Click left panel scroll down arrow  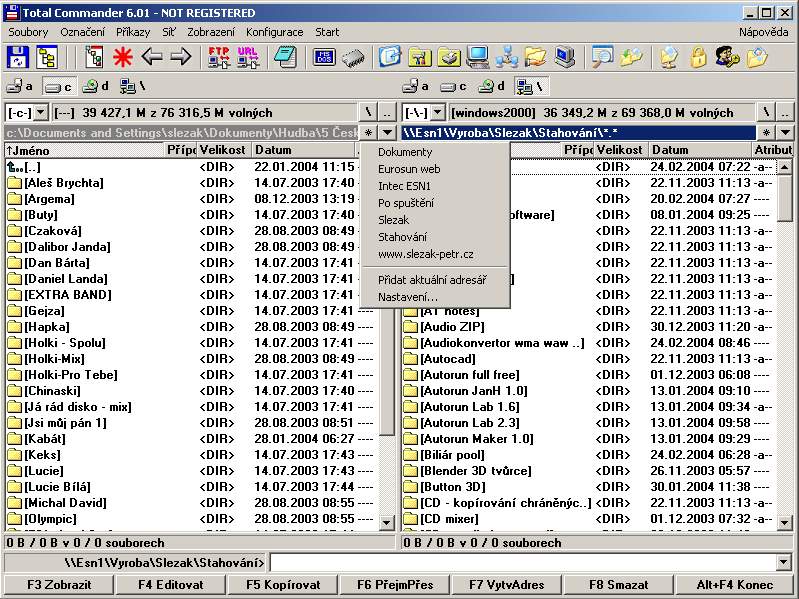click(387, 522)
